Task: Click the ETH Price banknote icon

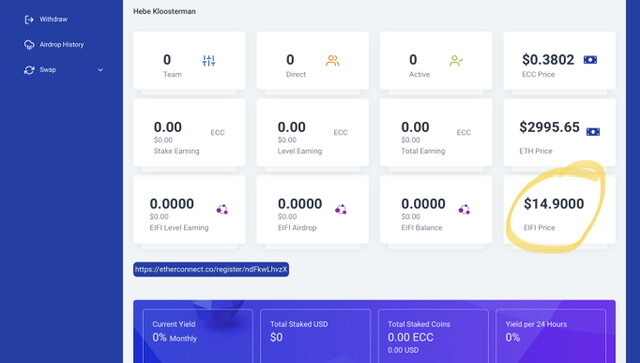Action: (x=593, y=132)
